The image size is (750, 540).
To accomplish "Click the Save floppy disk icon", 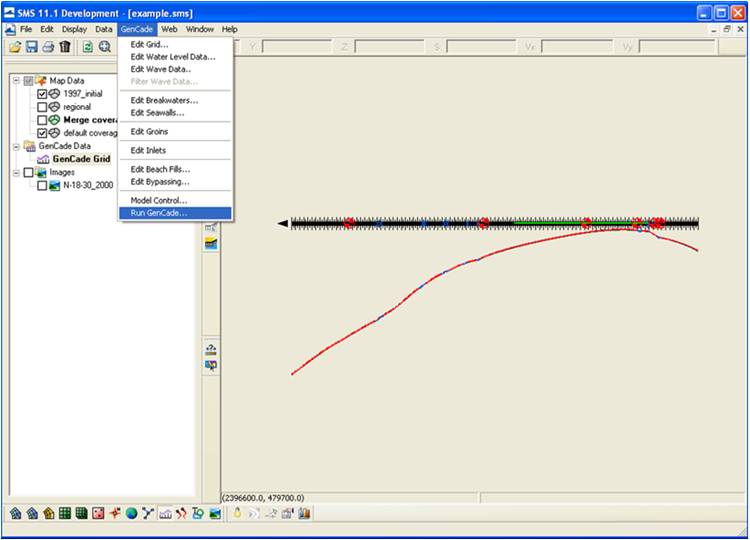I will tap(32, 47).
